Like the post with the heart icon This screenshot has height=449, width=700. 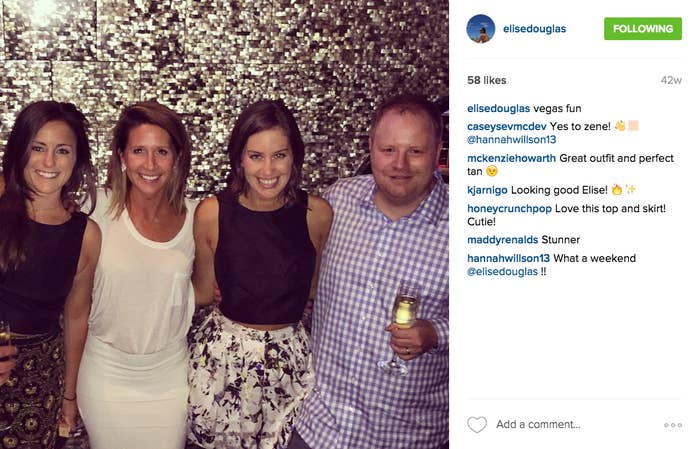coord(477,424)
